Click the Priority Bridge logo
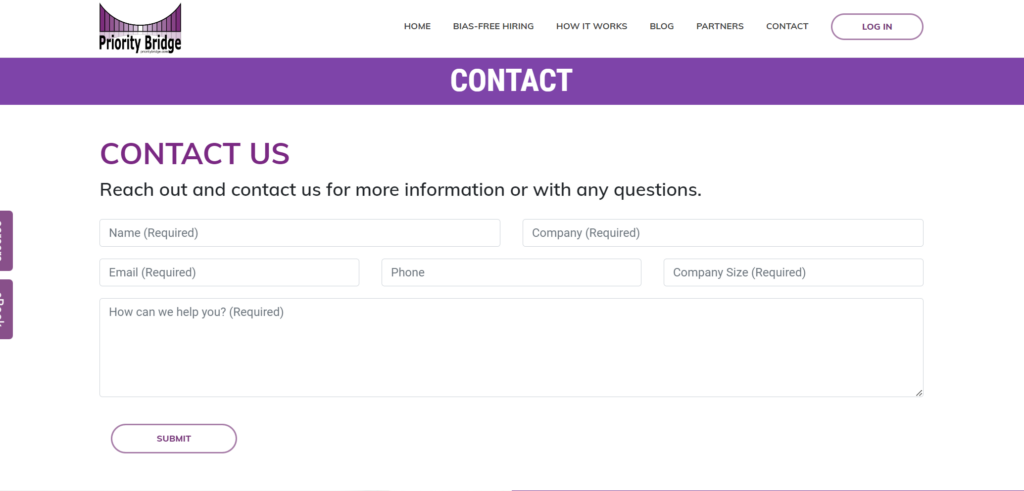This screenshot has height=491, width=1024. pyautogui.click(x=140, y=28)
